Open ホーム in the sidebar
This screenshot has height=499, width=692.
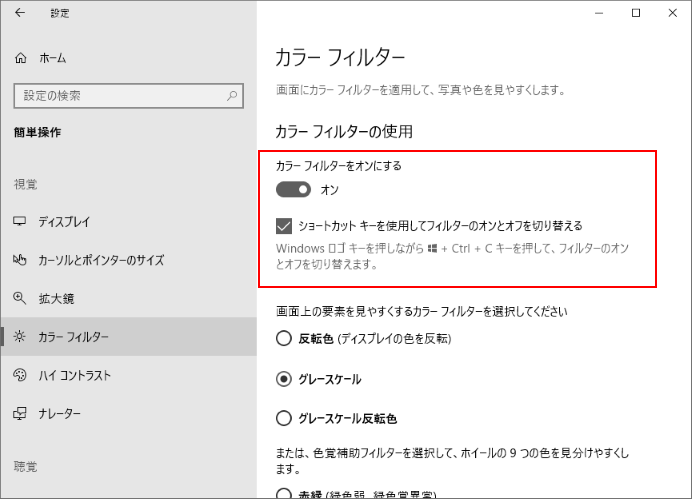[x=128, y=58]
